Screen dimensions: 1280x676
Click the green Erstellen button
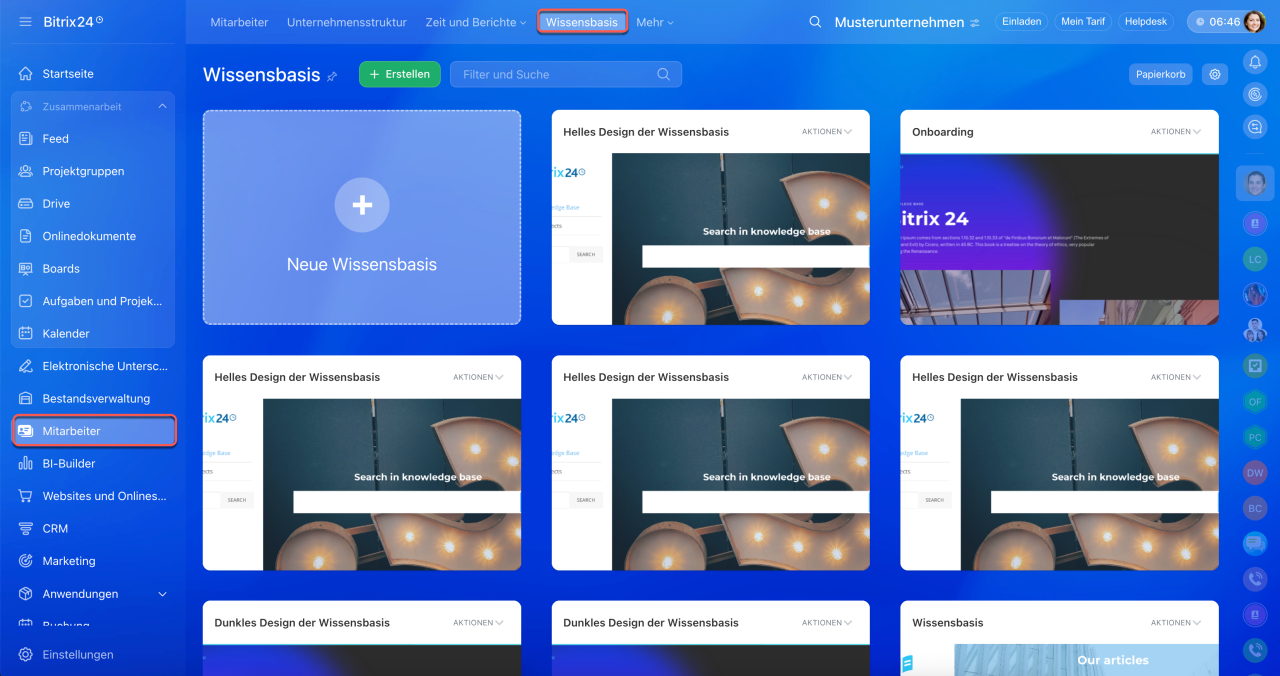400,74
